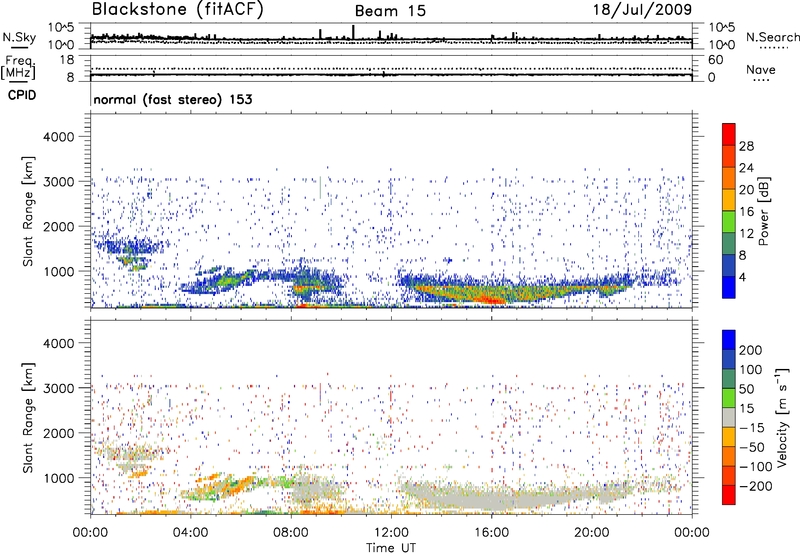The height and width of the screenshot is (554, 800).
Task: Pick teal Velocity segment between 50 and 100
Action: point(729,379)
